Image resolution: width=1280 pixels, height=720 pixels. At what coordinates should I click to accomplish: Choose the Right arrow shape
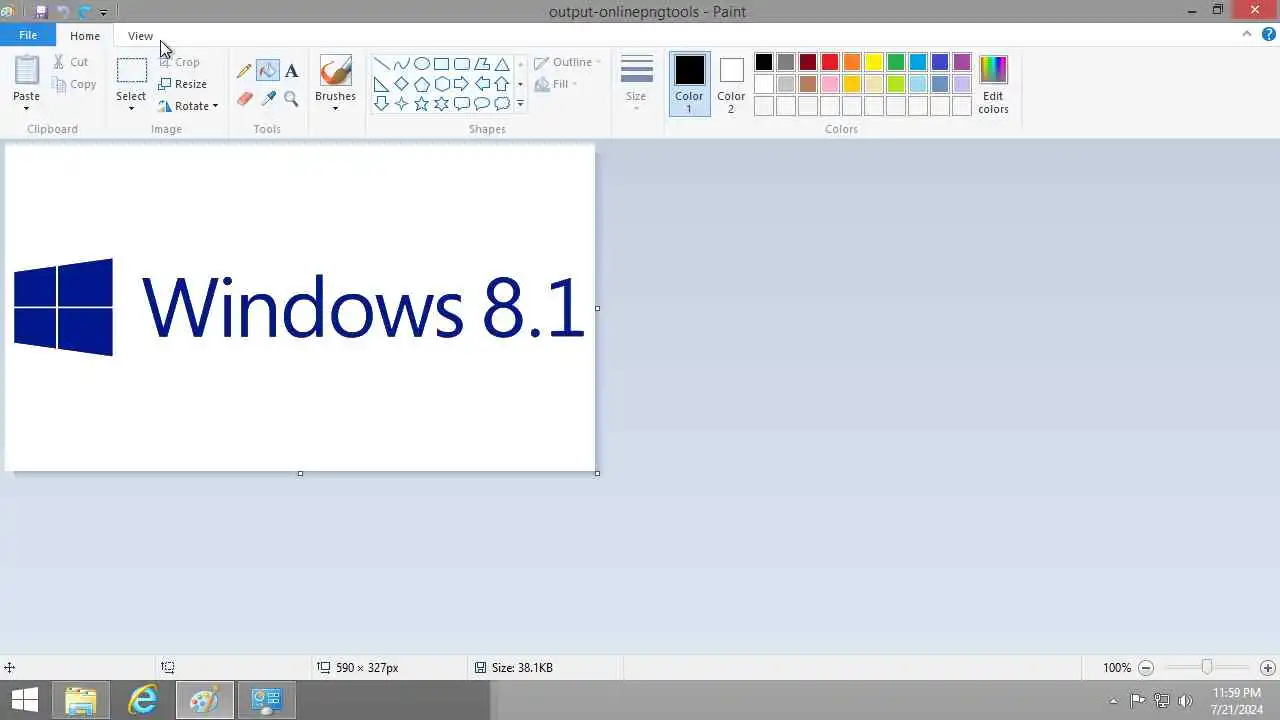[461, 84]
